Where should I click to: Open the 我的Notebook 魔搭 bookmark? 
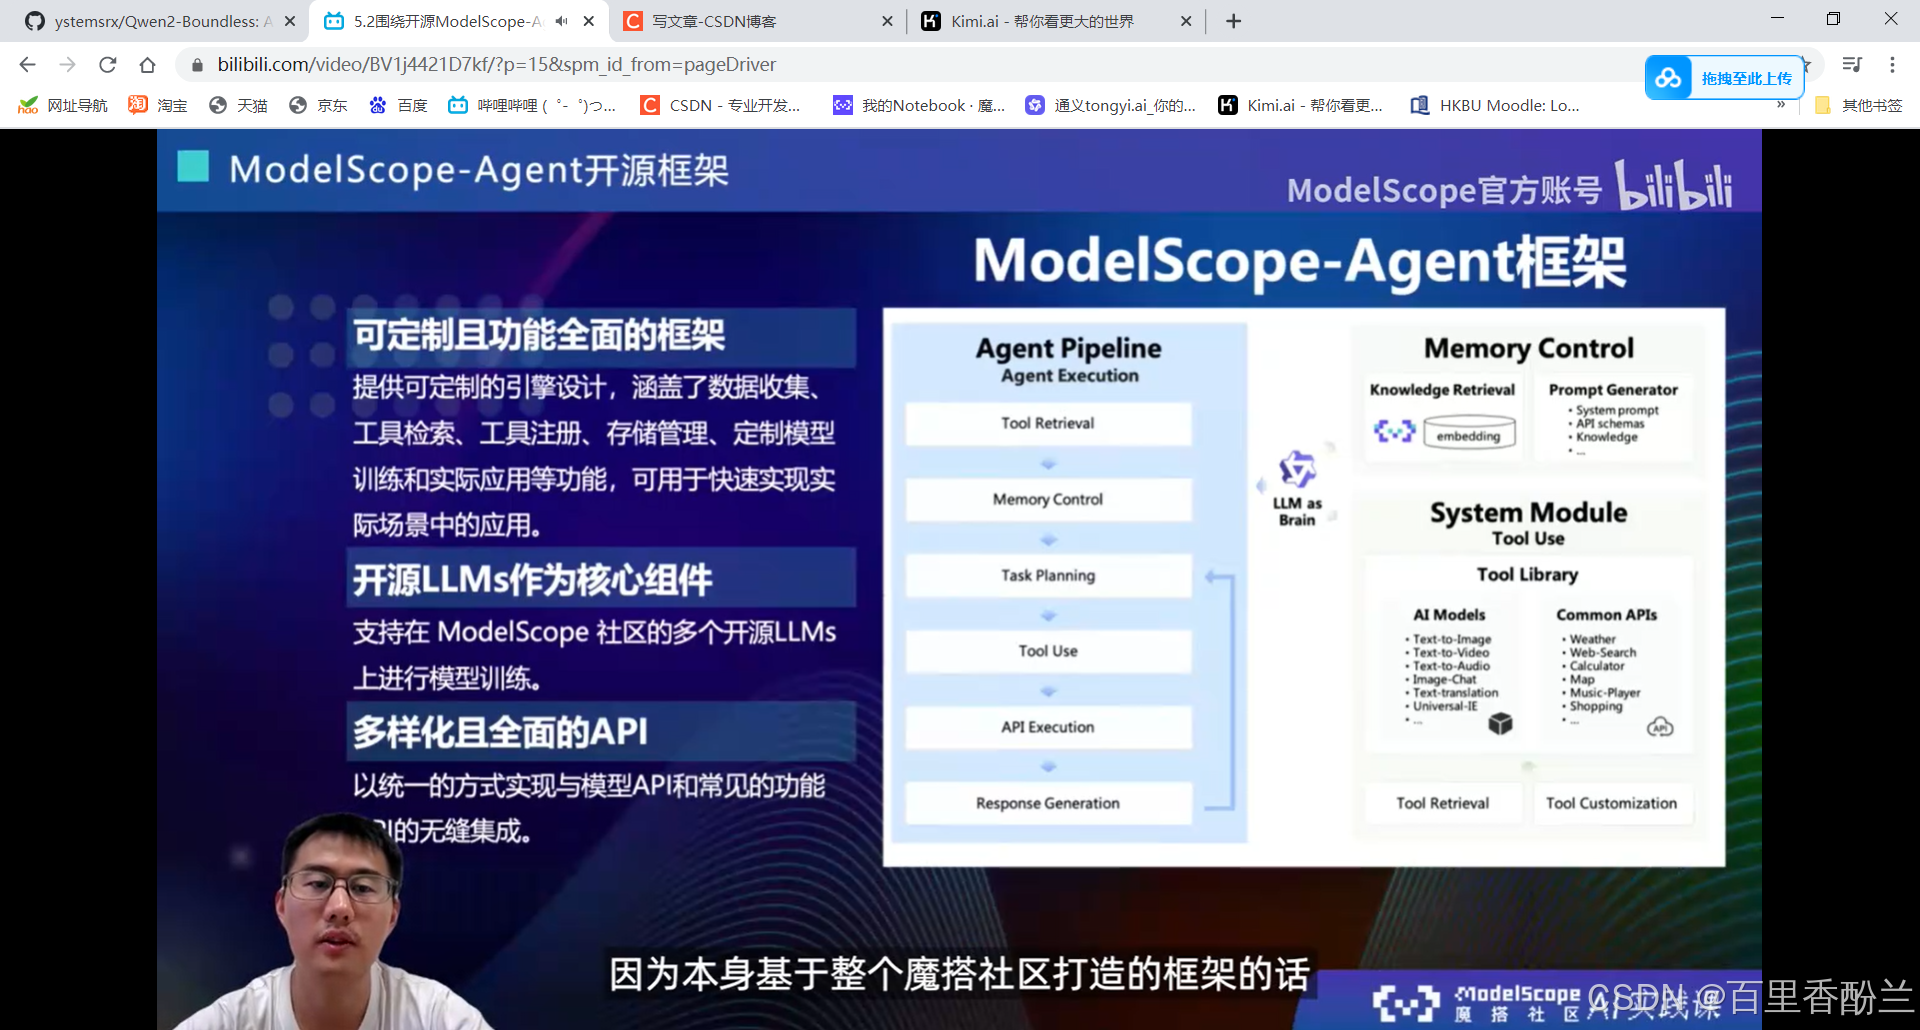coord(920,105)
